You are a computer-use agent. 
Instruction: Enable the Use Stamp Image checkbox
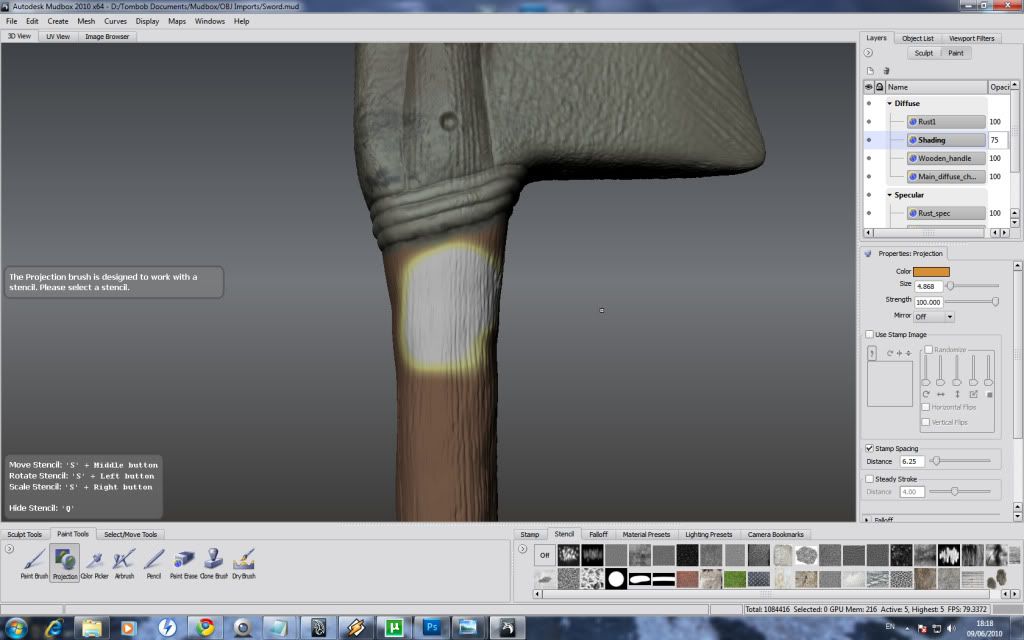coord(869,334)
